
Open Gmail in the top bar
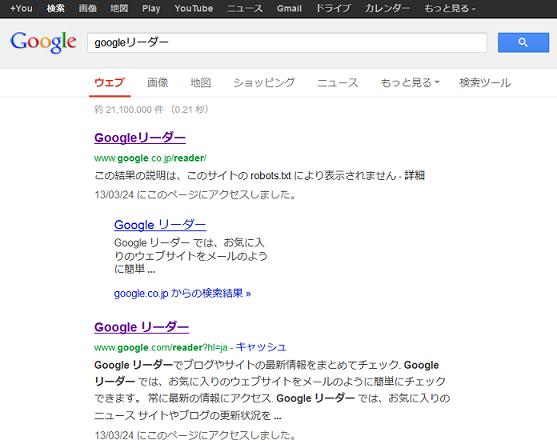coord(289,8)
